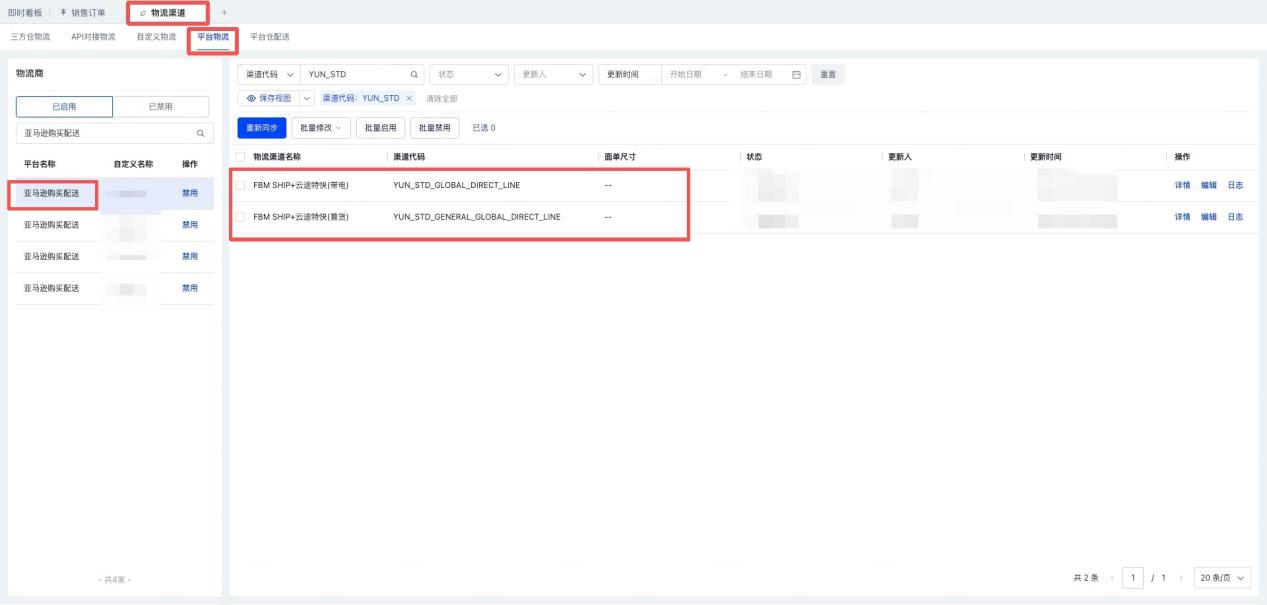The image size is (1267, 605).
Task: Go to the previous page arrow in pagination
Action: point(1109,579)
